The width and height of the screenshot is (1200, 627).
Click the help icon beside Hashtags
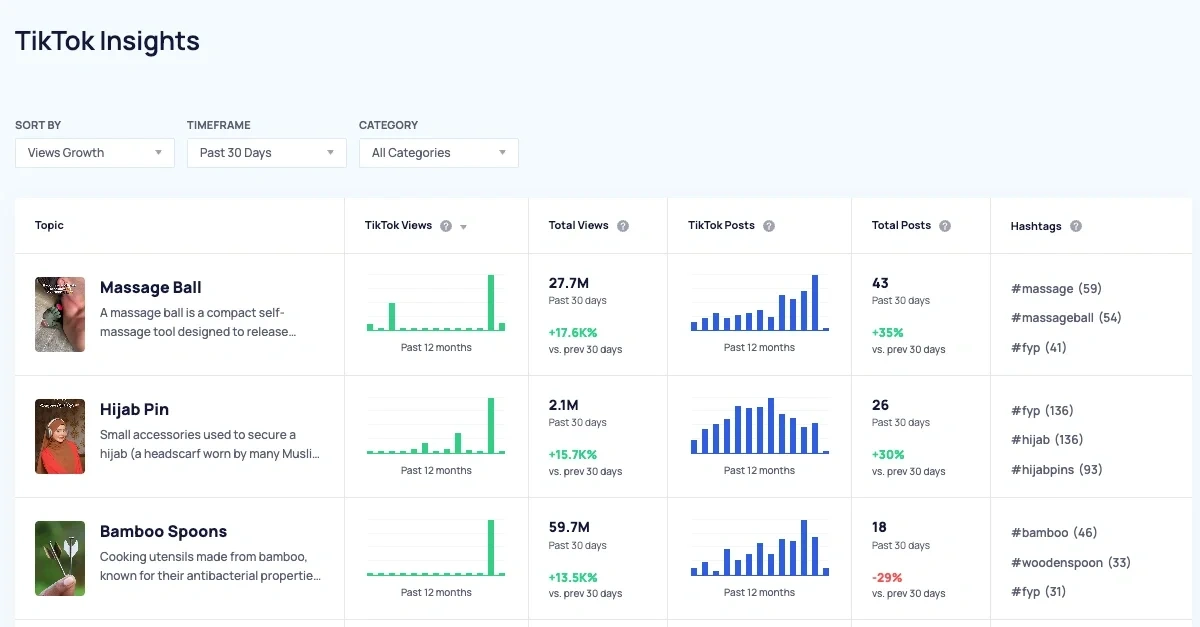pyautogui.click(x=1076, y=226)
